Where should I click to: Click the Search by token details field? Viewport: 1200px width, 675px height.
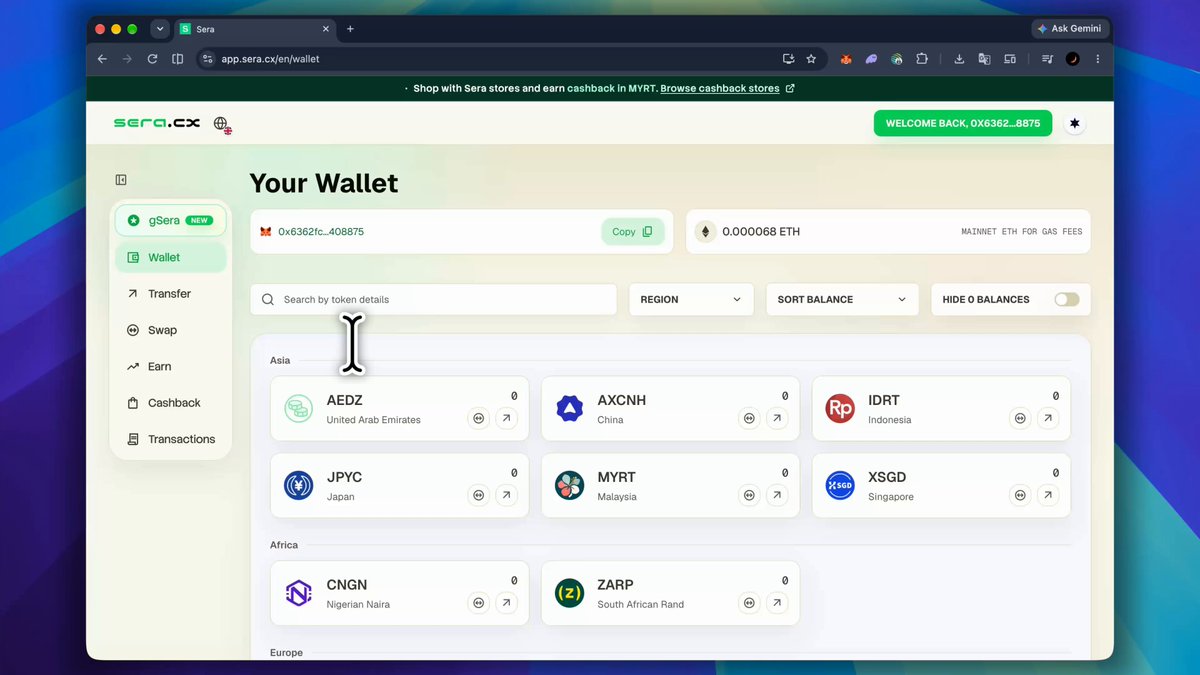coord(434,299)
